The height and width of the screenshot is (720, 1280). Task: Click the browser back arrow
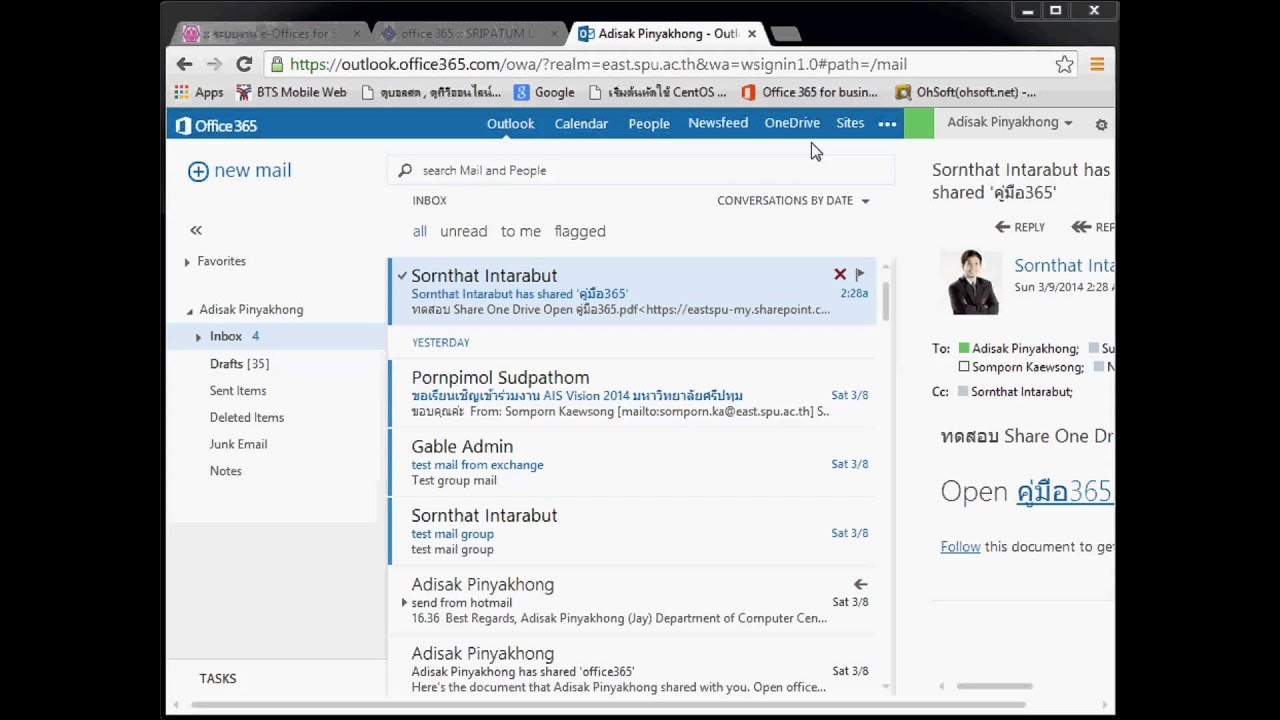pyautogui.click(x=184, y=64)
